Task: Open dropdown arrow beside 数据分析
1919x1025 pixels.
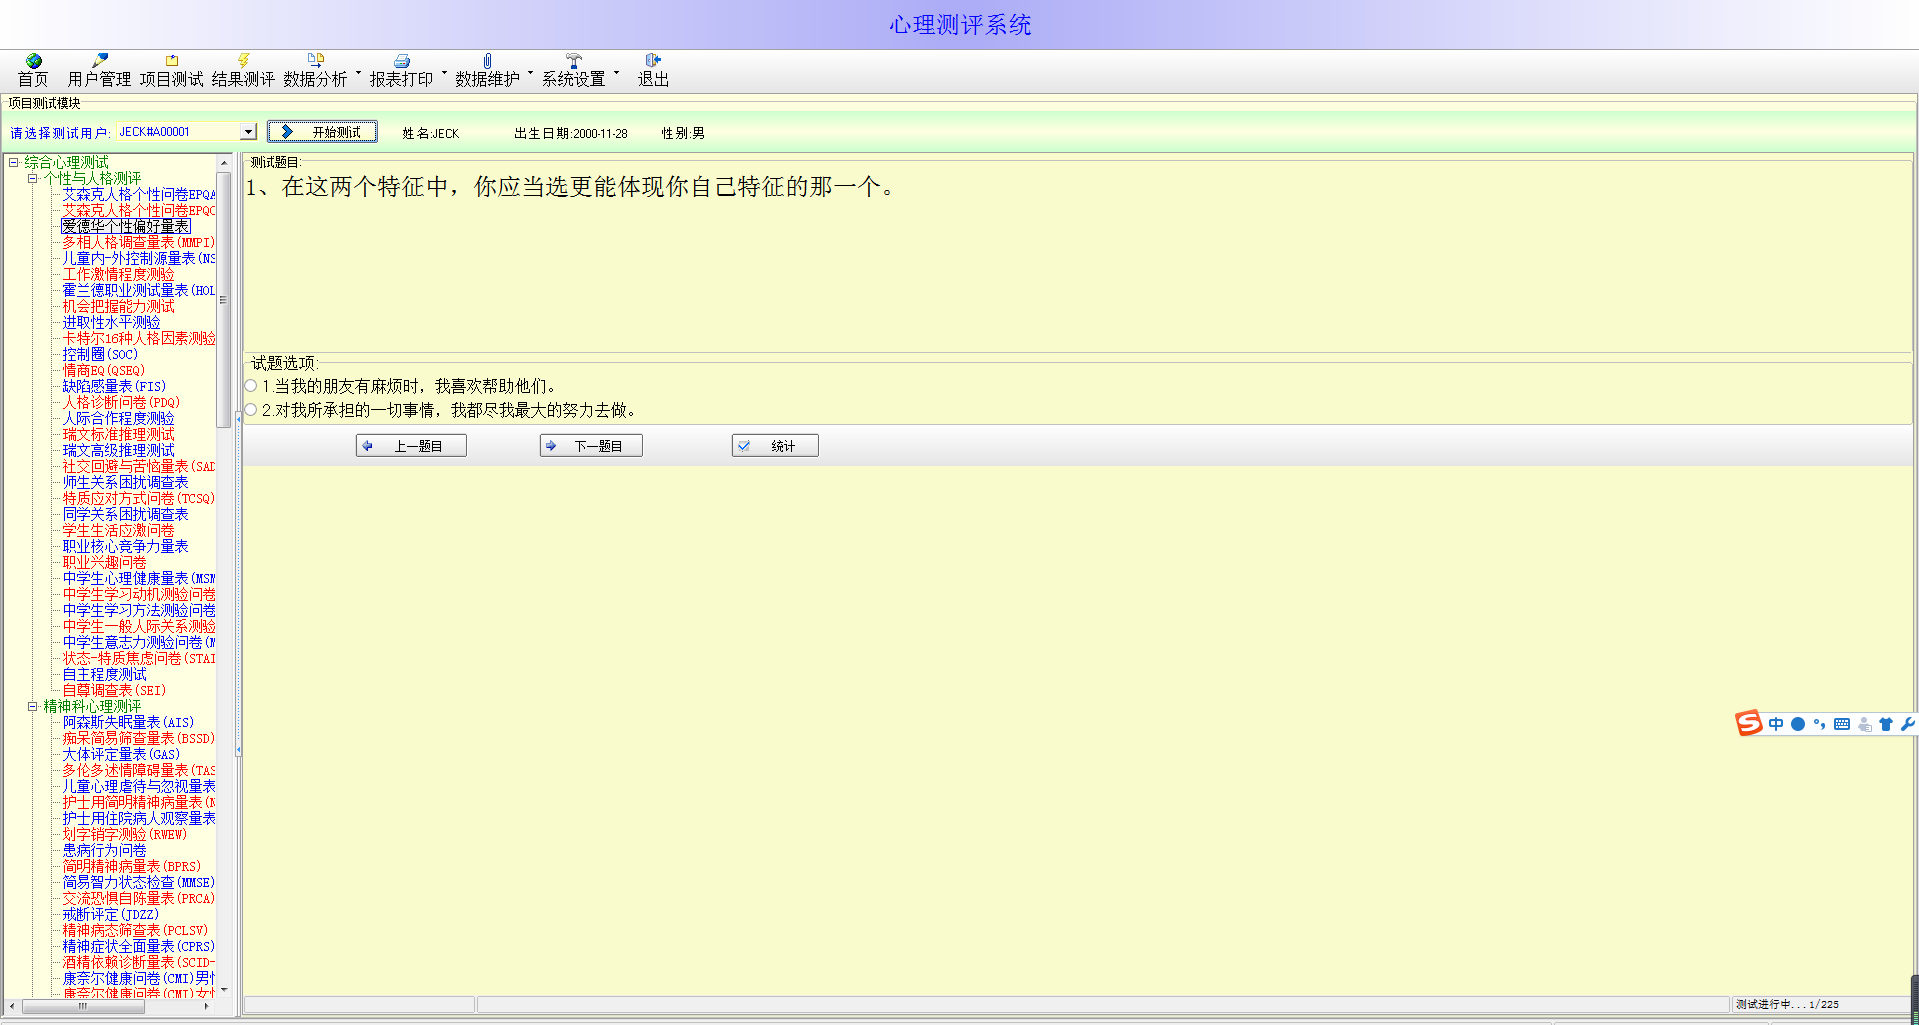Action: (358, 73)
